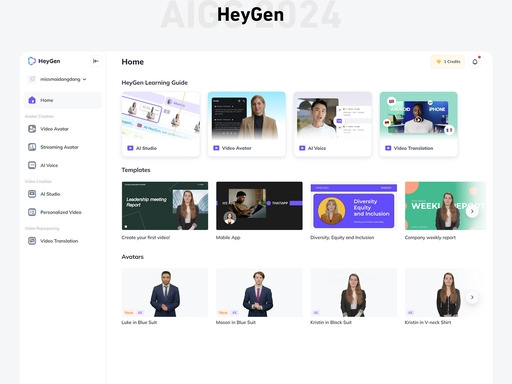Click the 'HeyGen Learning Guide' heading
Screen dimensions: 512x384
point(155,83)
